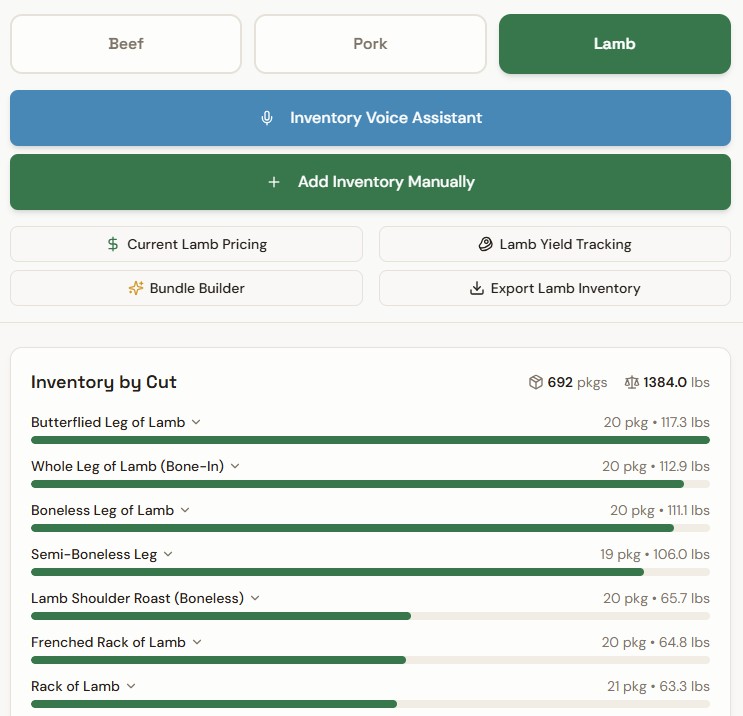Open Current Lamb Pricing
Viewport: 743px width, 716px height.
coord(187,244)
